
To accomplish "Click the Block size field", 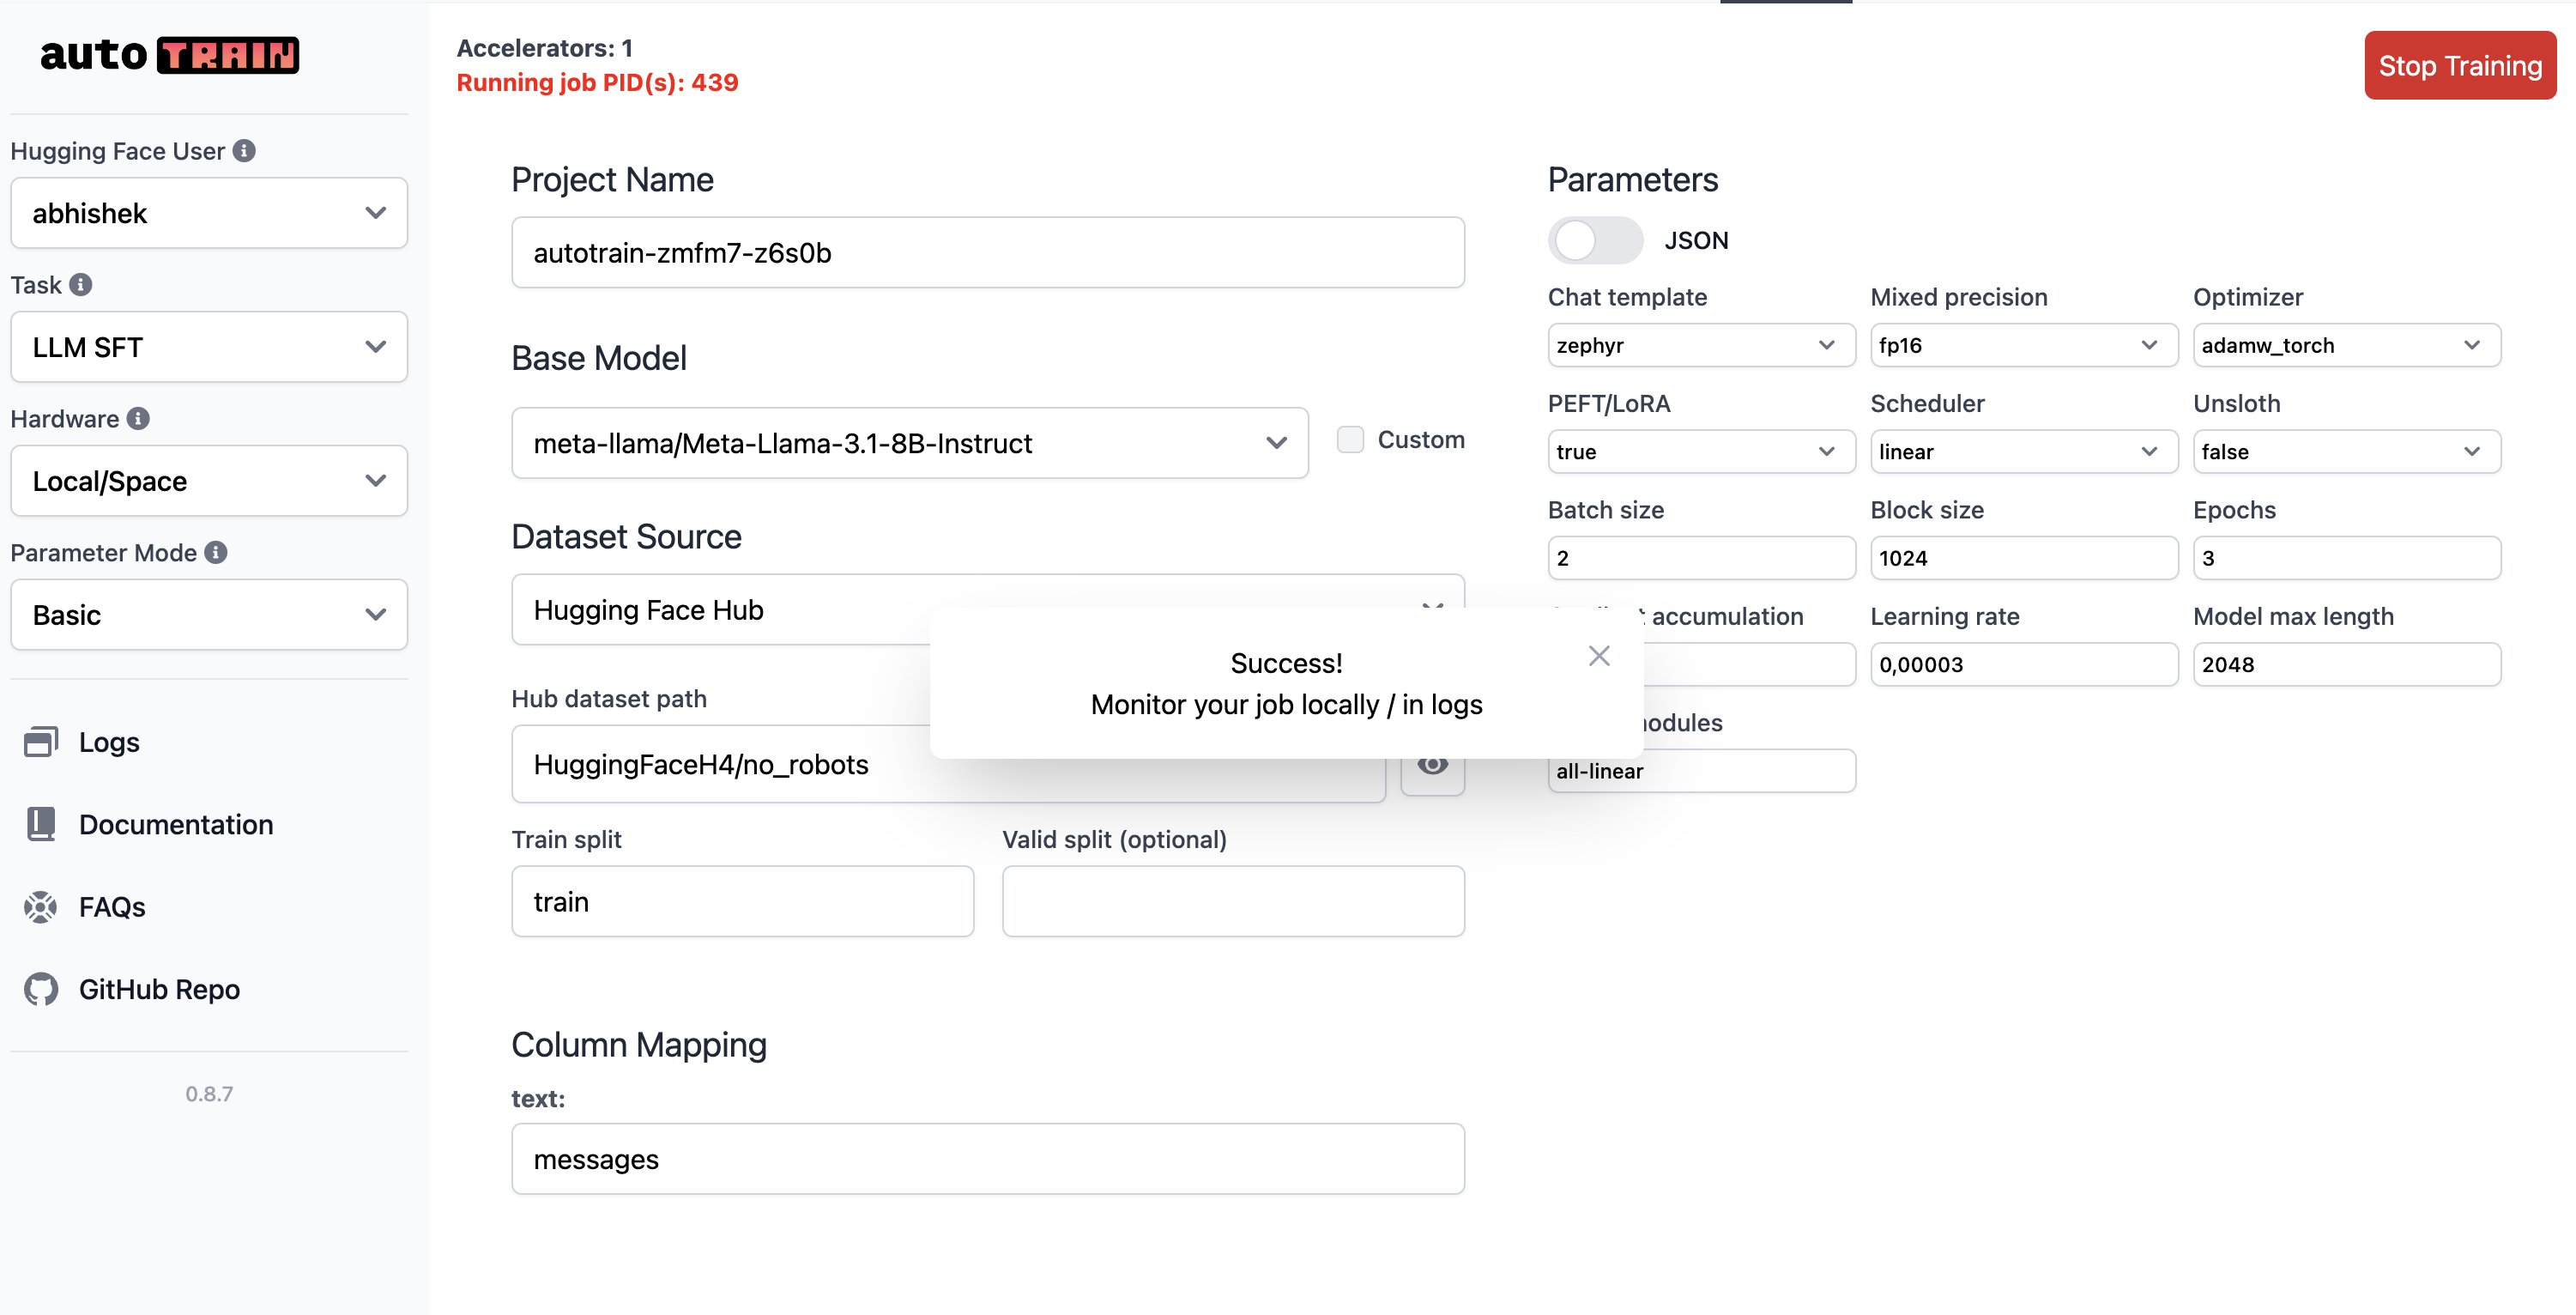I will coord(2024,558).
